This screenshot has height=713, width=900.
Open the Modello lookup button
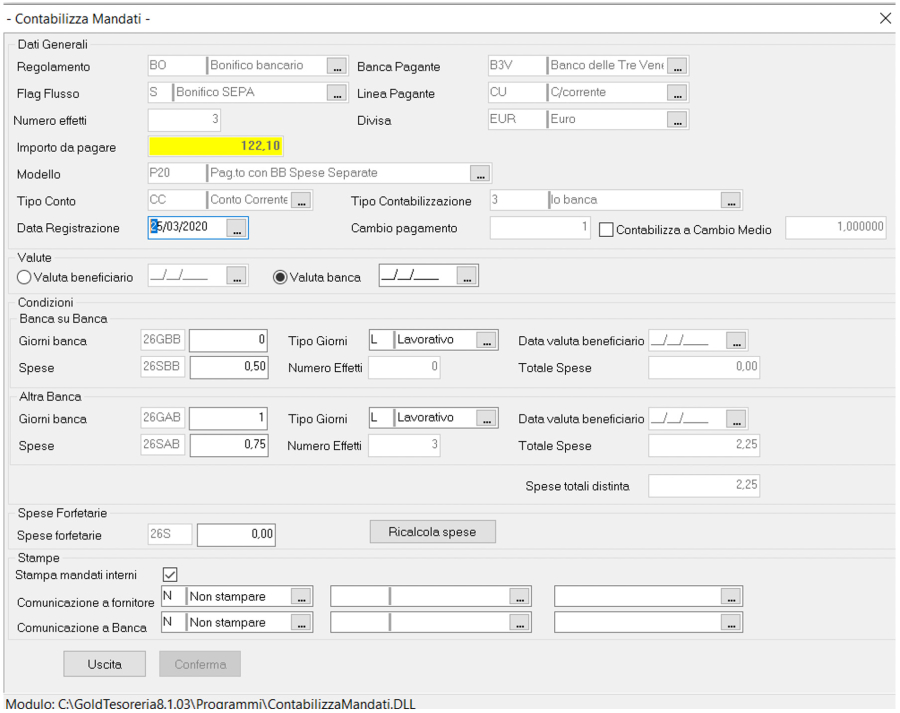tap(479, 173)
